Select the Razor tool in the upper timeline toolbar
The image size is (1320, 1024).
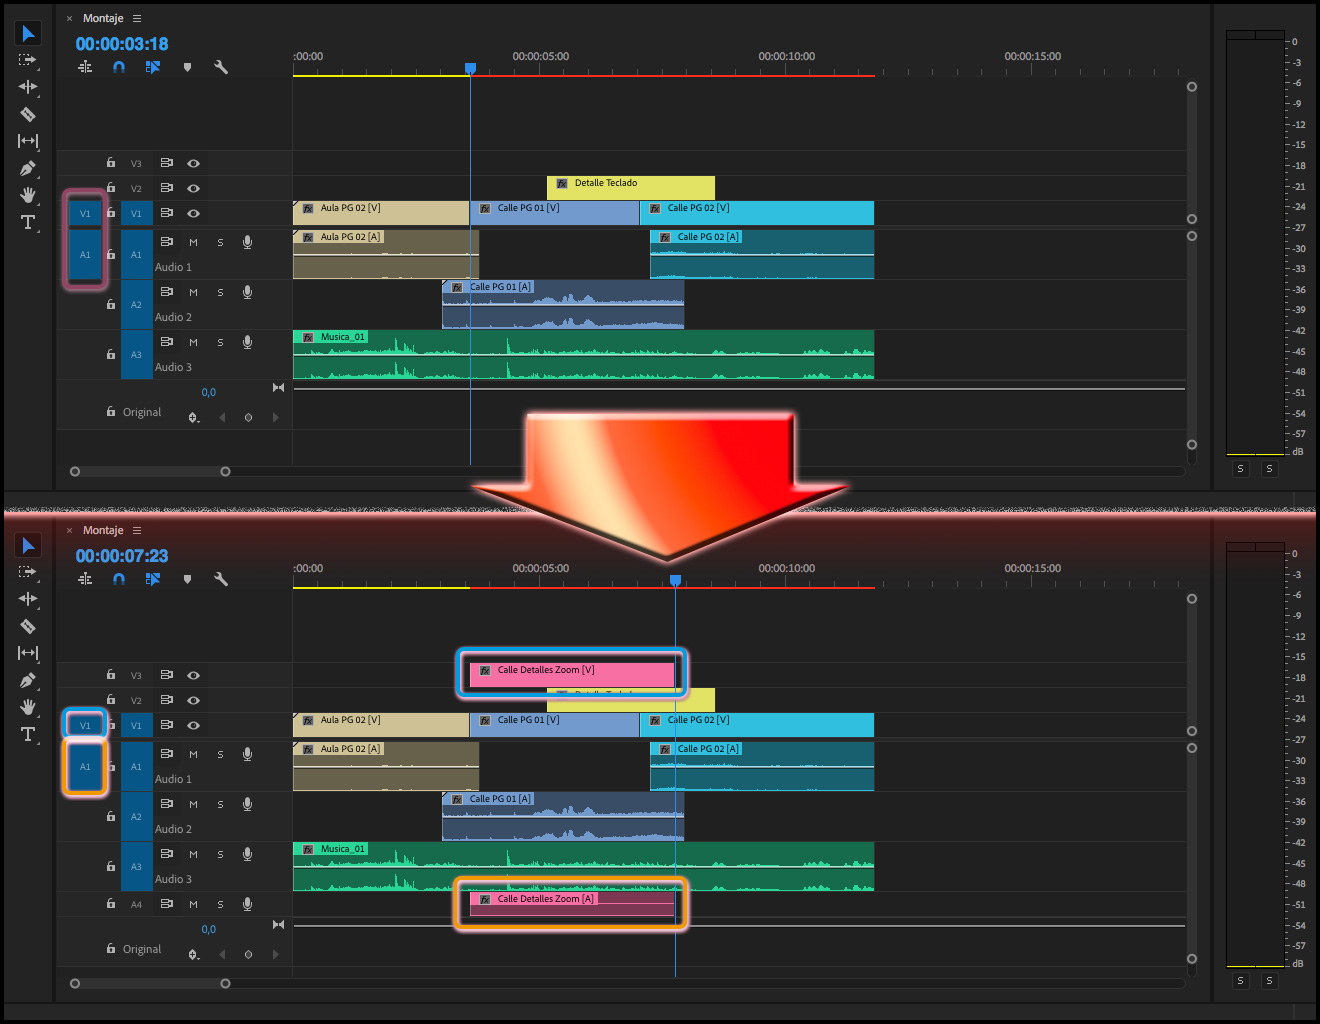pyautogui.click(x=28, y=114)
